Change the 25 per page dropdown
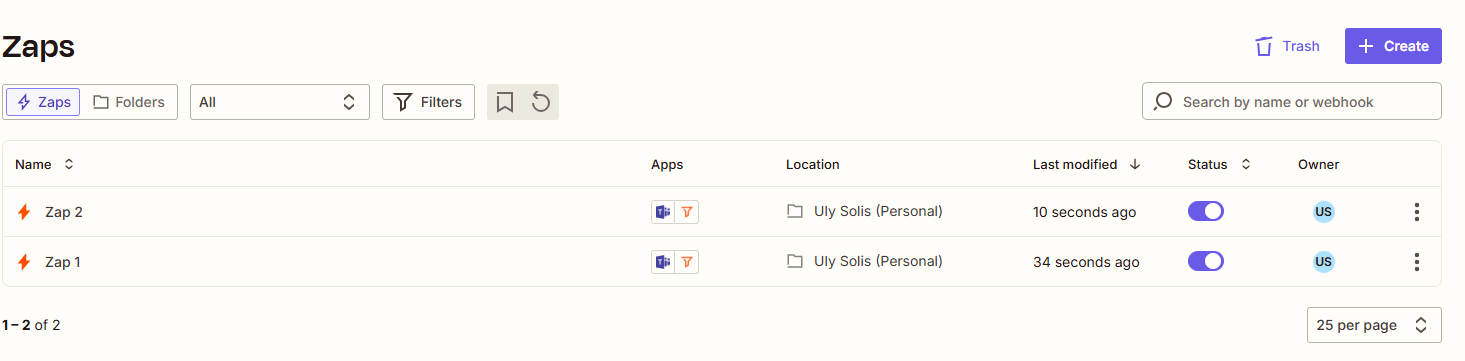 (x=1374, y=325)
